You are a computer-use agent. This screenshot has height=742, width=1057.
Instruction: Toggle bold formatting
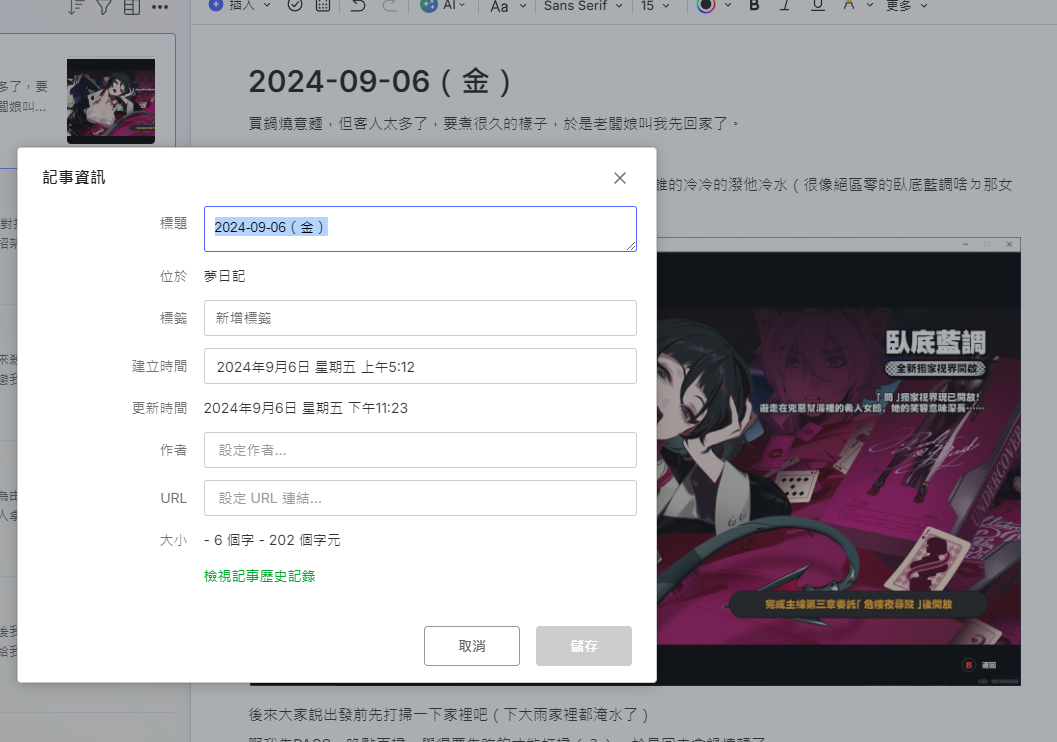pyautogui.click(x=754, y=5)
